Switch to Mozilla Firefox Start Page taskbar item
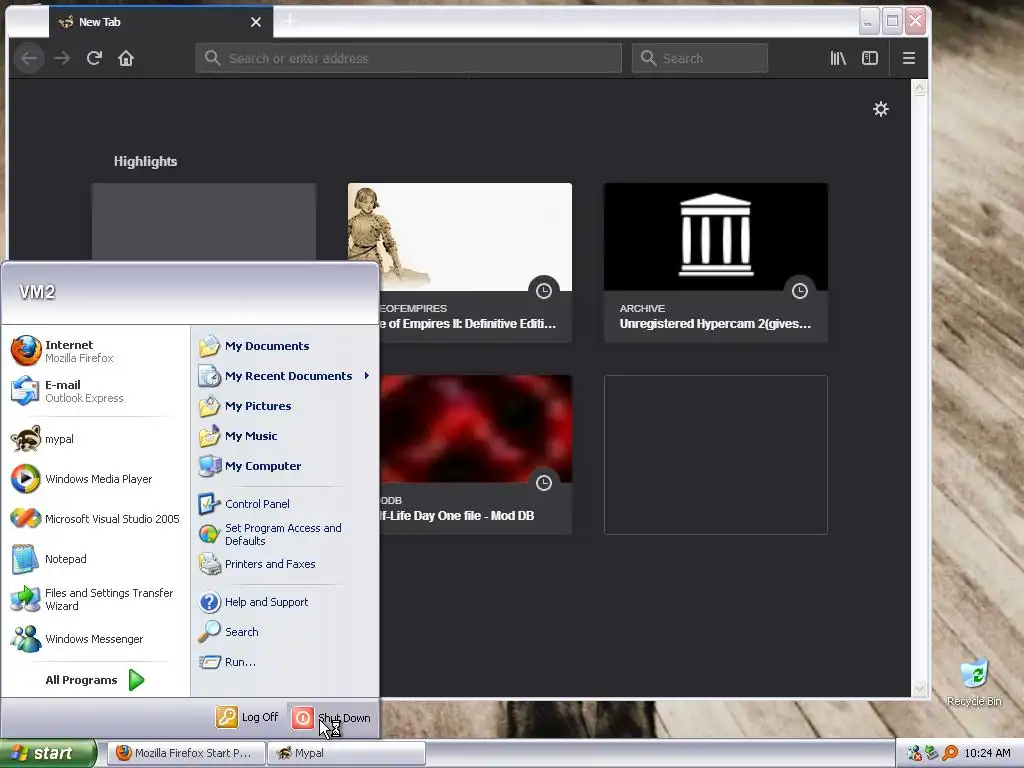Screen dimensions: 1024x768 (185, 753)
